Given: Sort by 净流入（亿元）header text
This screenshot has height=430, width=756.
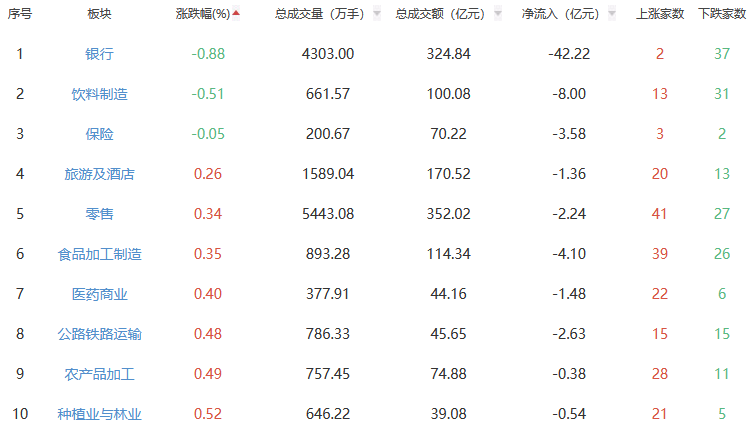Looking at the screenshot, I should [560, 14].
